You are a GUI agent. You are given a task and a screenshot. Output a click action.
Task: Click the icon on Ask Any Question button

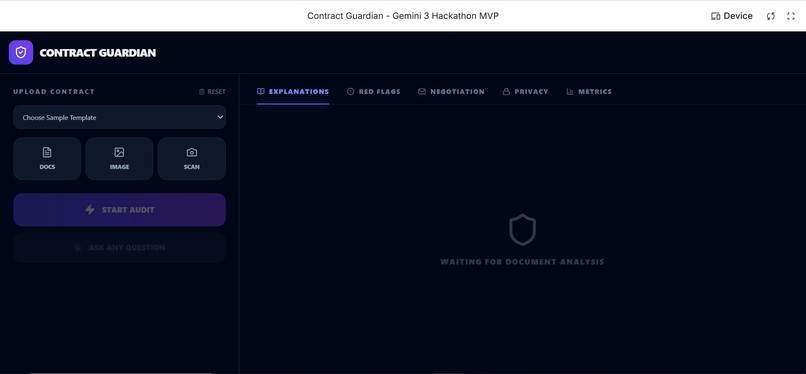[78, 248]
